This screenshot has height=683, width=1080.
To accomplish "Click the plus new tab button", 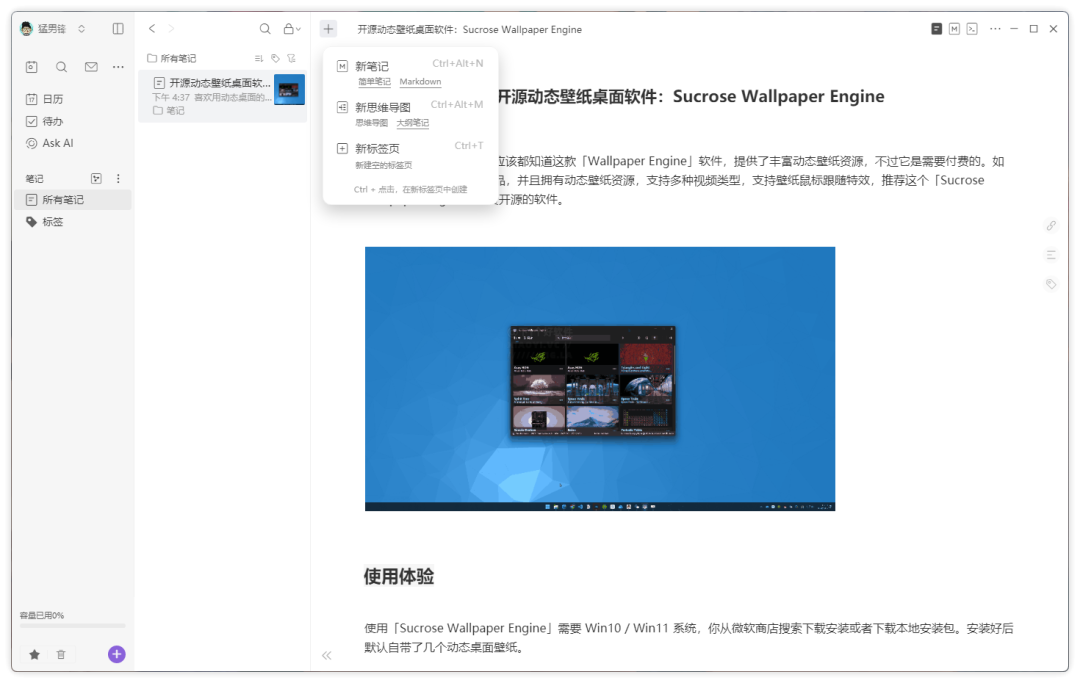I will pos(329,29).
